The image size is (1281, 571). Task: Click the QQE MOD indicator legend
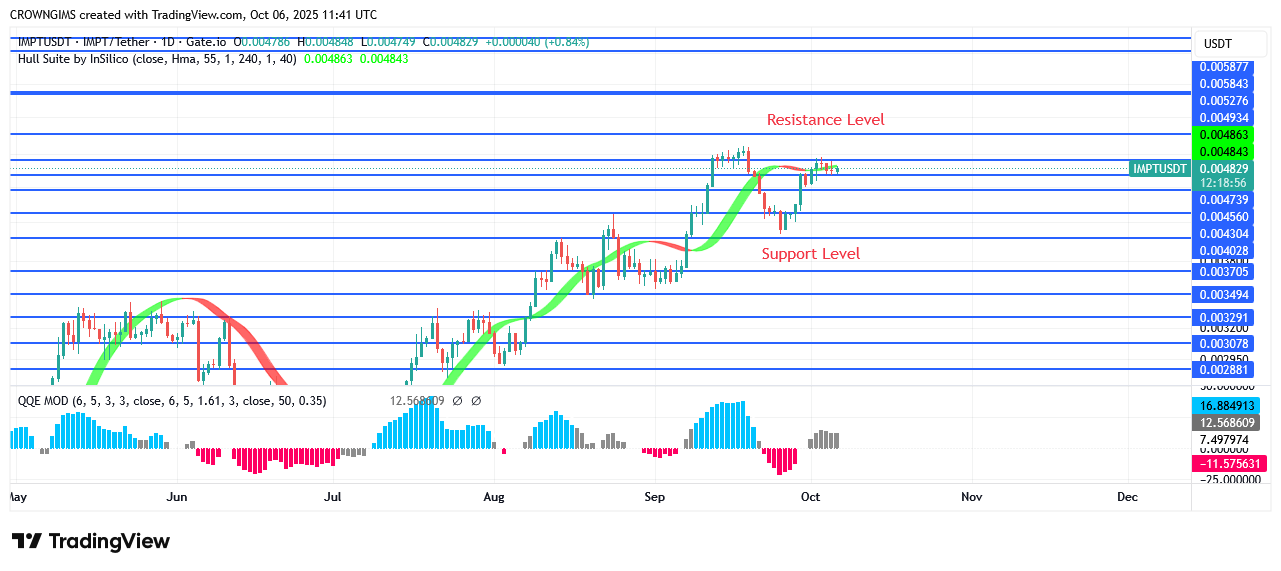172,401
